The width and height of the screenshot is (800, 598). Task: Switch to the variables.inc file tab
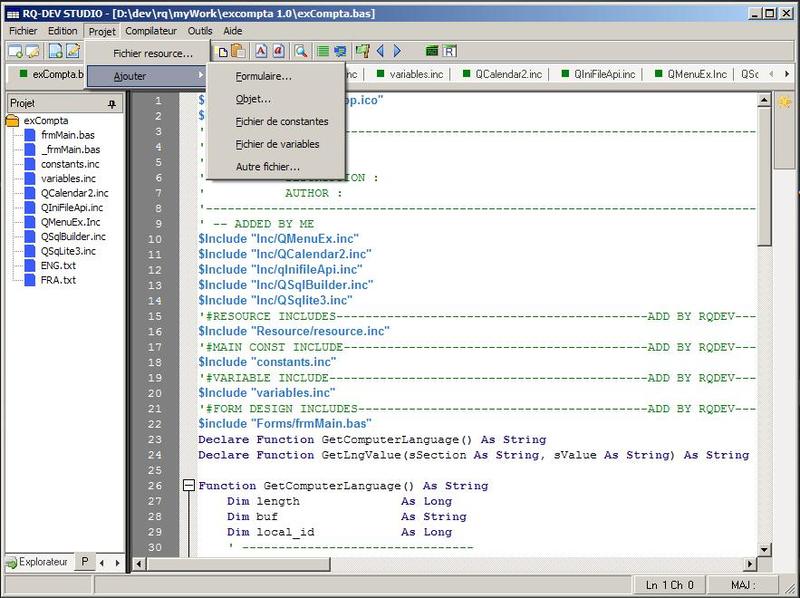(410, 74)
